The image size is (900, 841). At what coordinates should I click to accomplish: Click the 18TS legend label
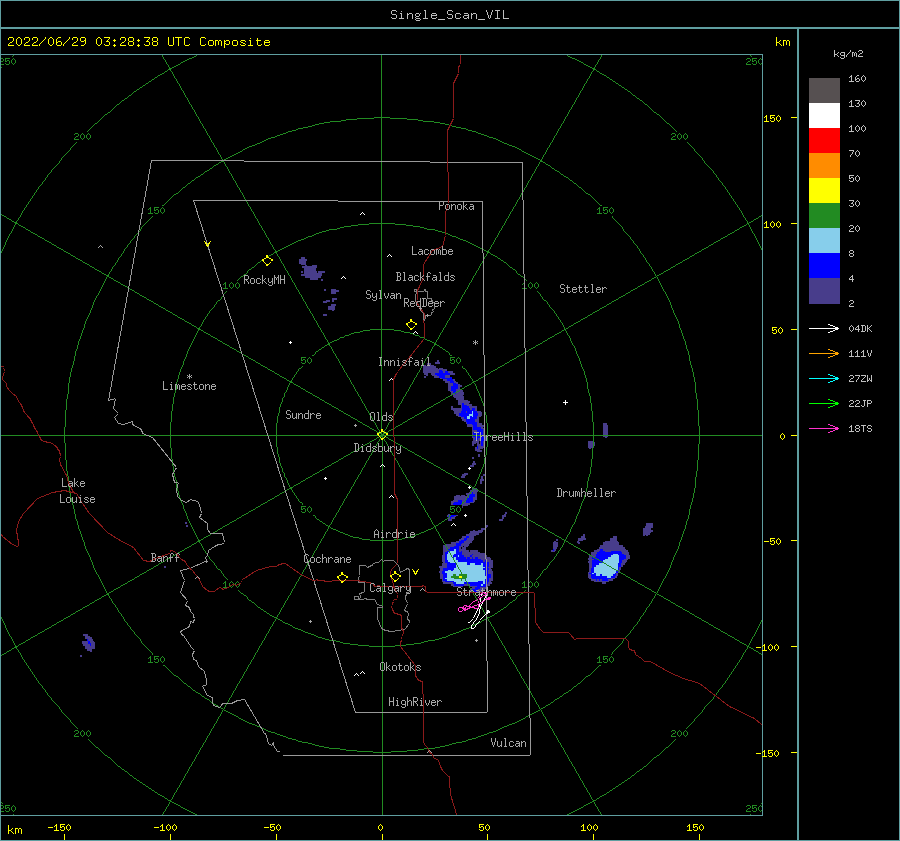click(860, 428)
